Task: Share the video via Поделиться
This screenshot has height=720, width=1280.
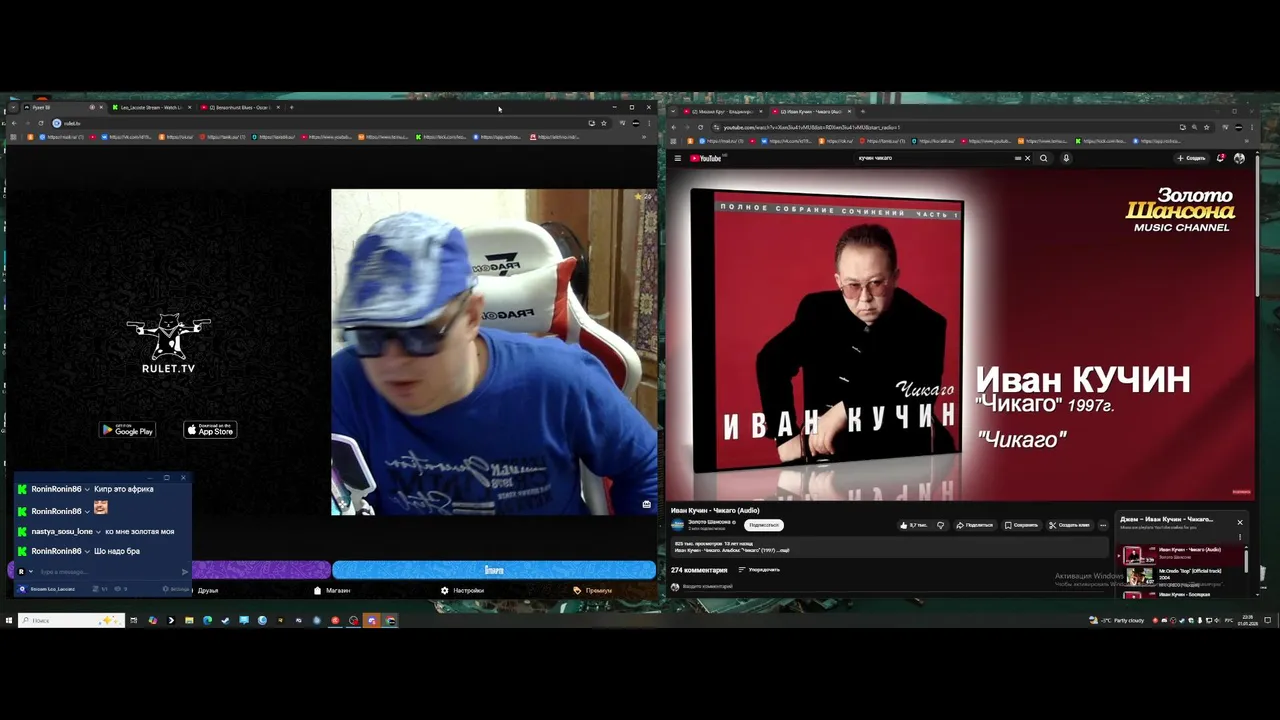Action: [974, 525]
